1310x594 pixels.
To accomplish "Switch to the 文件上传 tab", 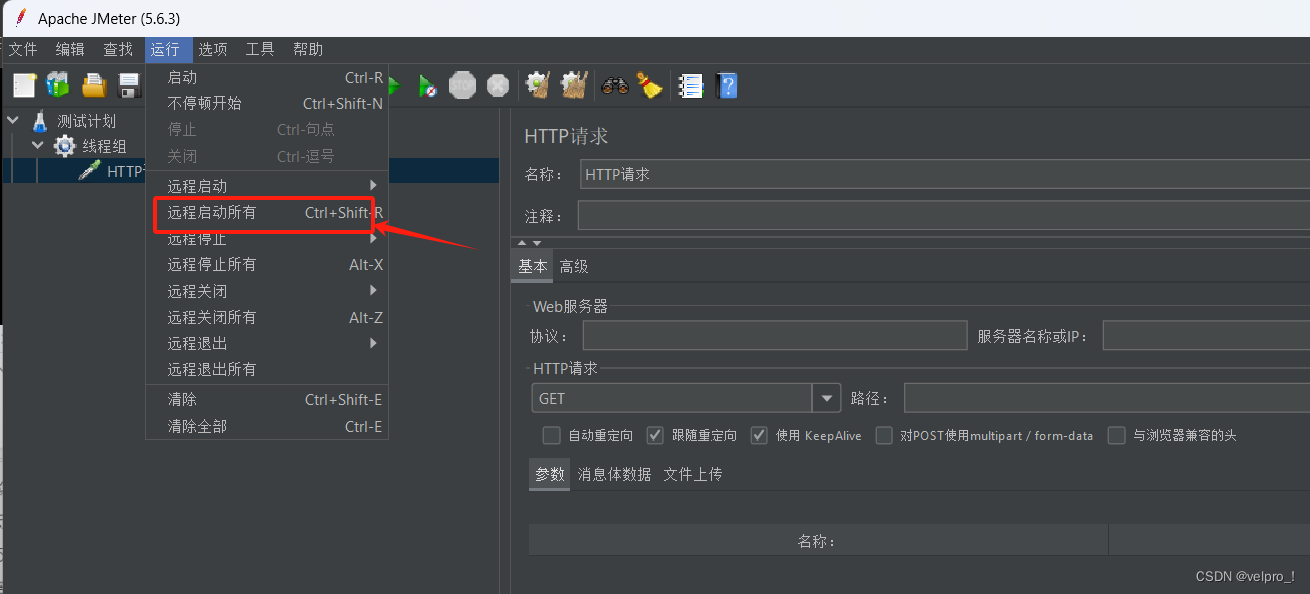I will [x=693, y=474].
